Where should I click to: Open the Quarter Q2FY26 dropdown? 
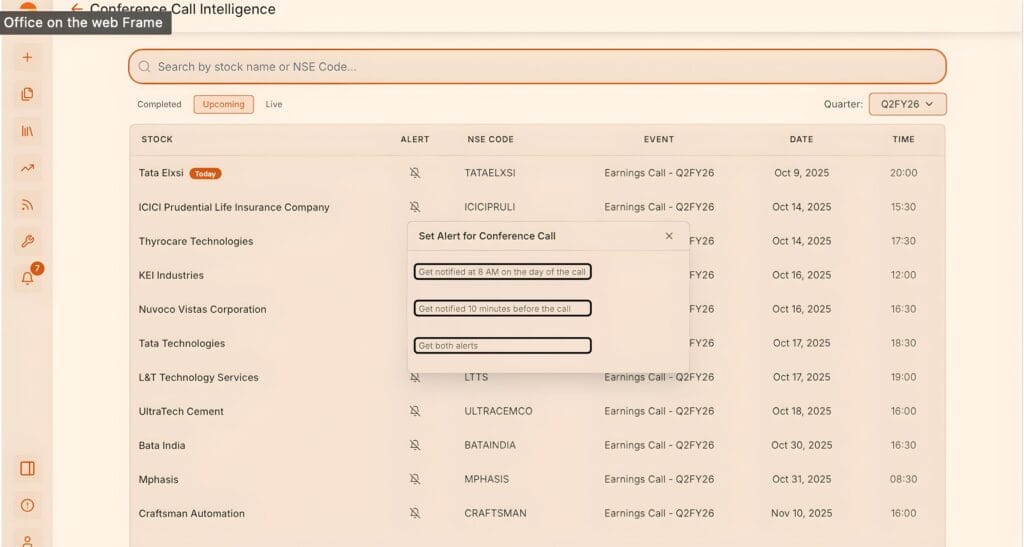click(x=907, y=104)
